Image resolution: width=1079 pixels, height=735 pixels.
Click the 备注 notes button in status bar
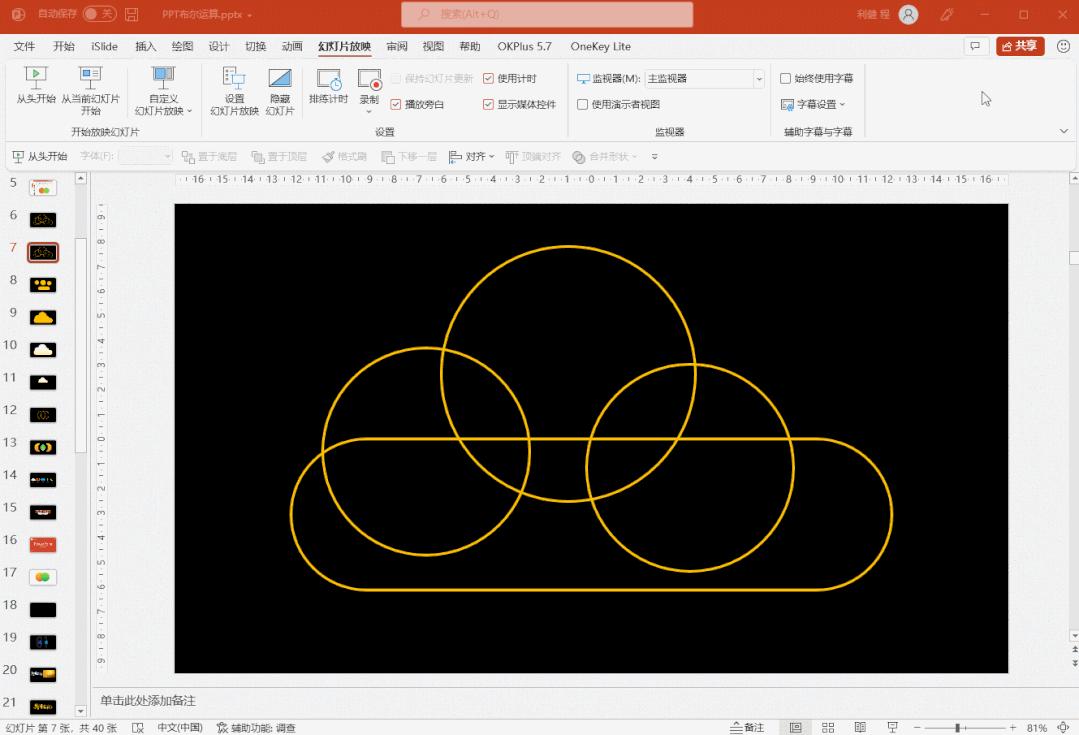[x=747, y=728]
